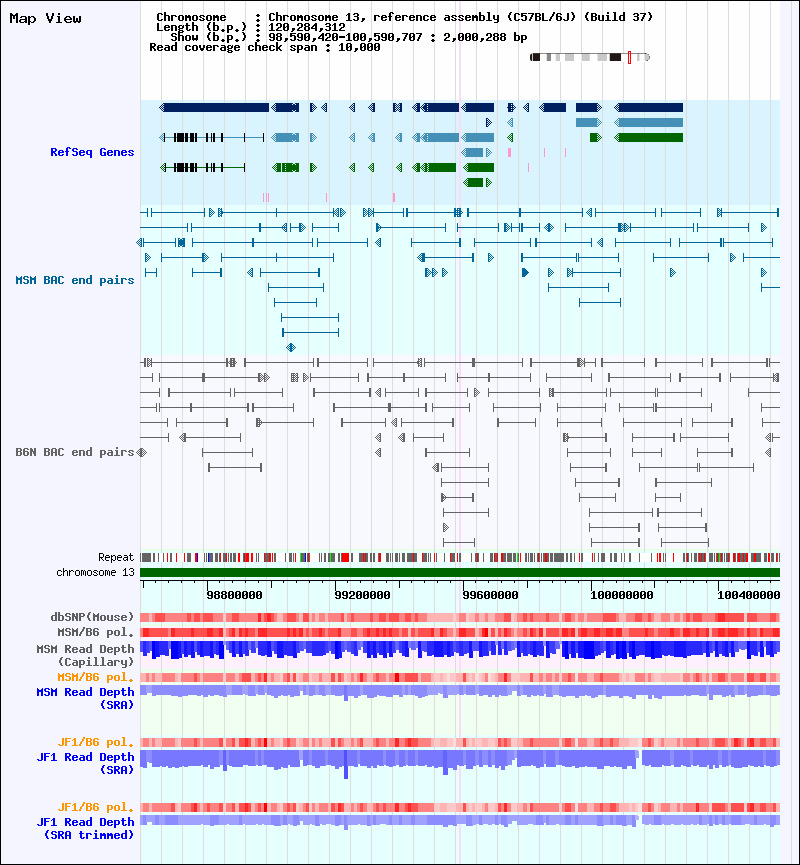
Task: Click the 'Show (b.p.)' range text
Action: click(x=349, y=38)
